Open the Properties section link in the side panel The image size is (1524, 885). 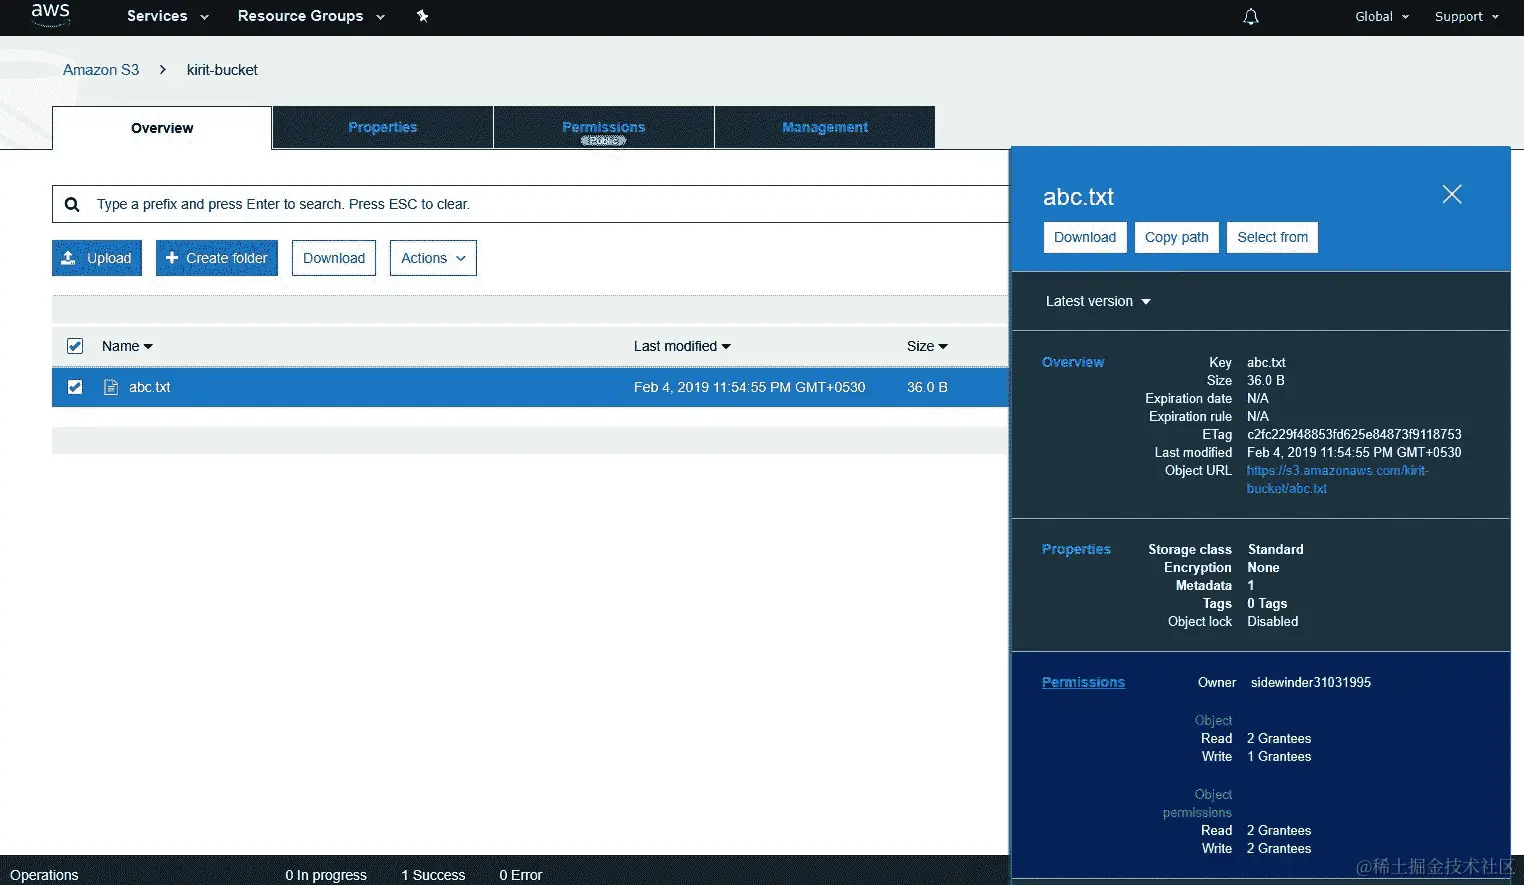pos(1076,549)
